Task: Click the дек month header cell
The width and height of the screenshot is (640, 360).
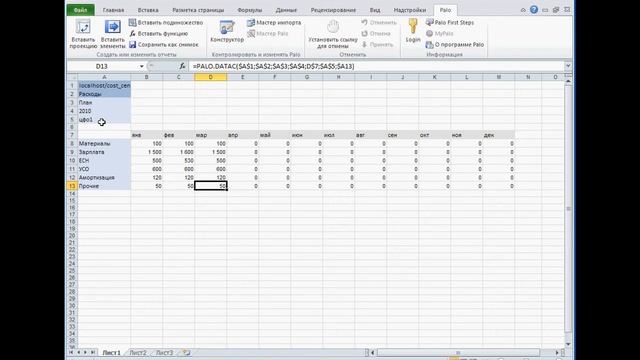Action: click(499, 135)
